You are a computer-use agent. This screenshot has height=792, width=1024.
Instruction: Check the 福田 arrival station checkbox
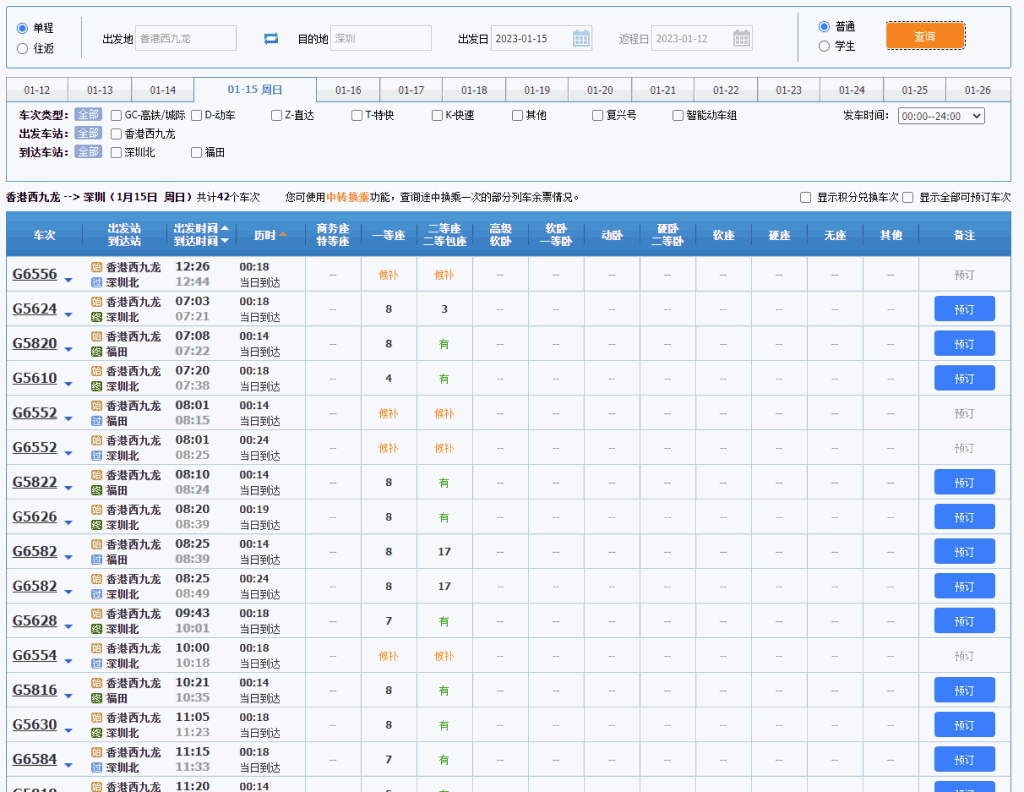coord(197,152)
